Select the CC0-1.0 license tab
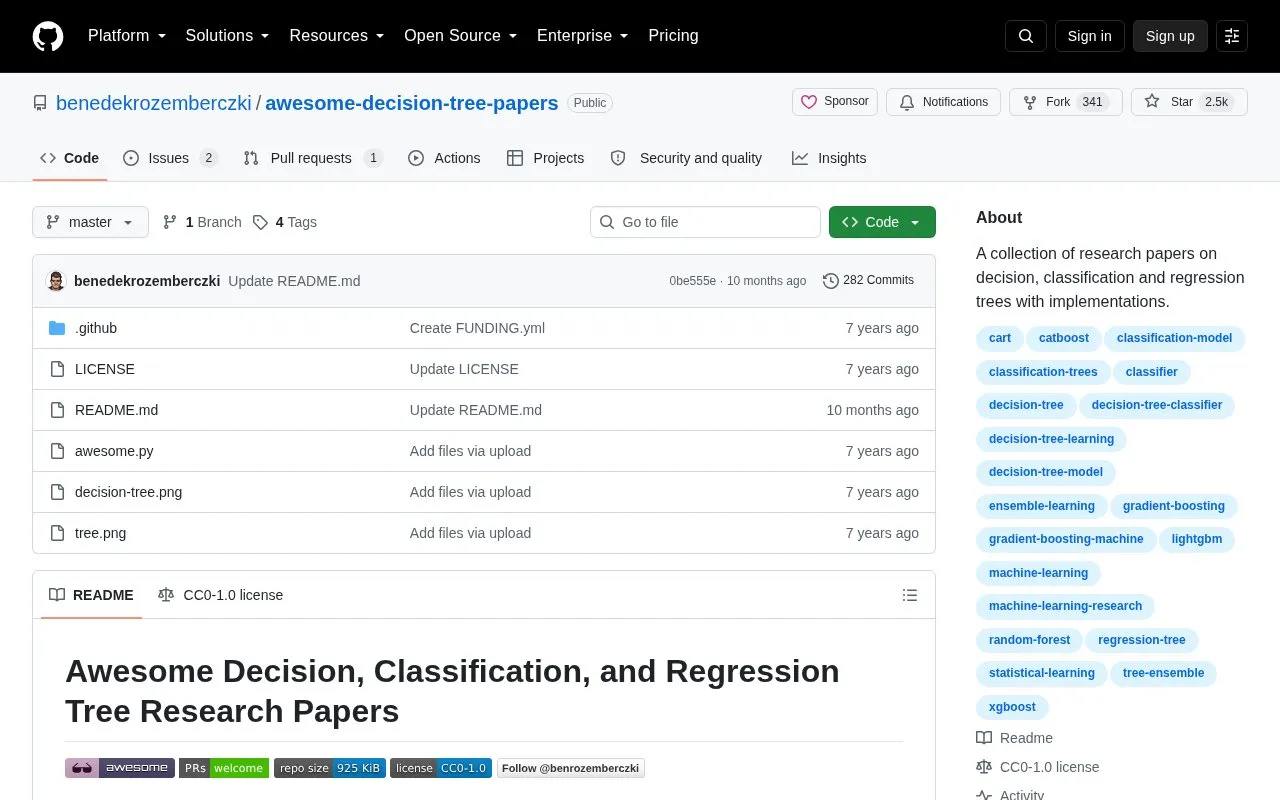Image resolution: width=1280 pixels, height=800 pixels. pos(220,595)
